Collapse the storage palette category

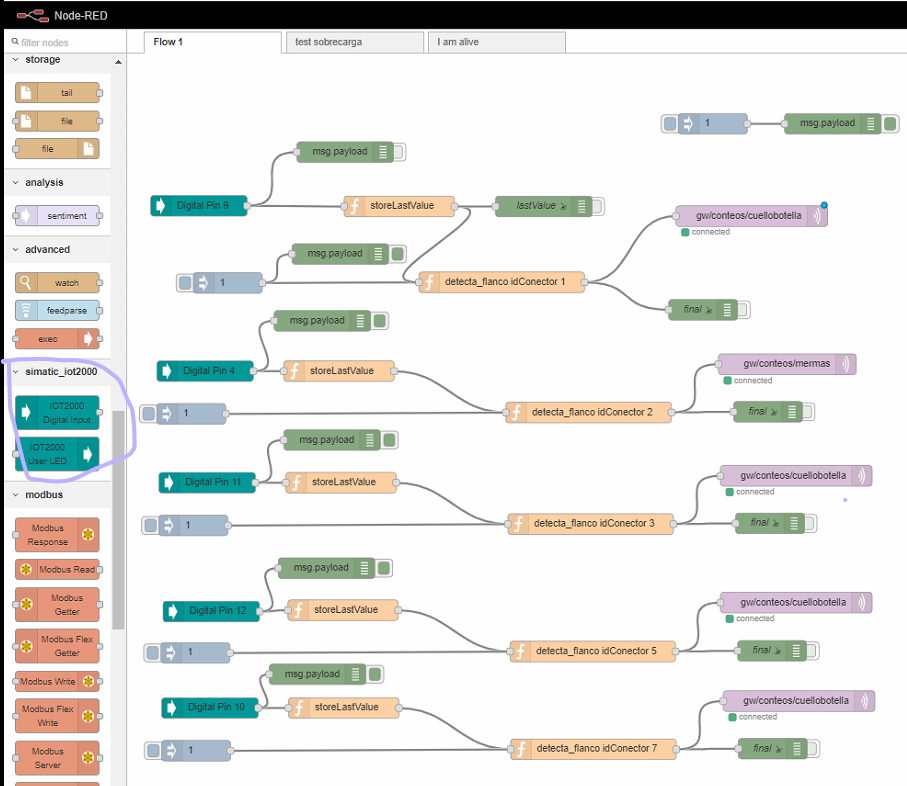coord(43,60)
